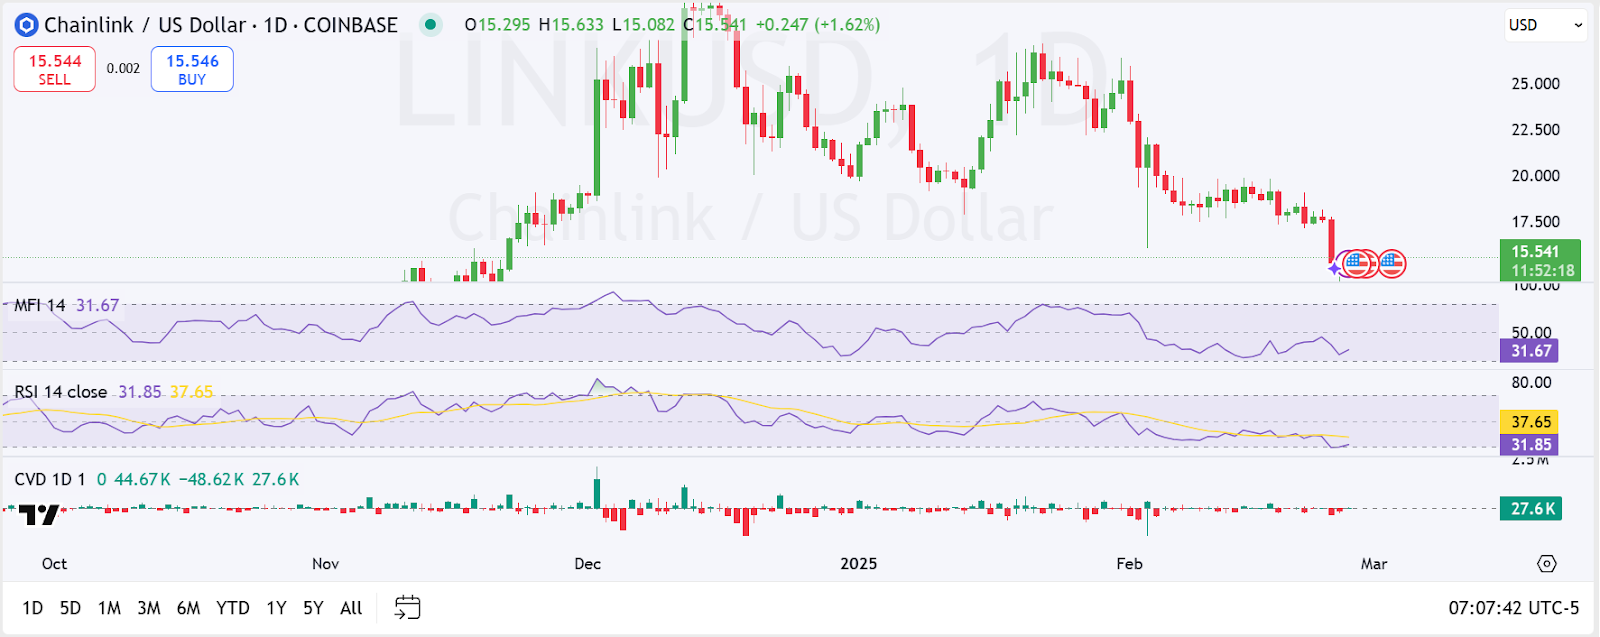1600x637 pixels.
Task: Click the +0.247 (+1.62%) change value
Action: (818, 25)
